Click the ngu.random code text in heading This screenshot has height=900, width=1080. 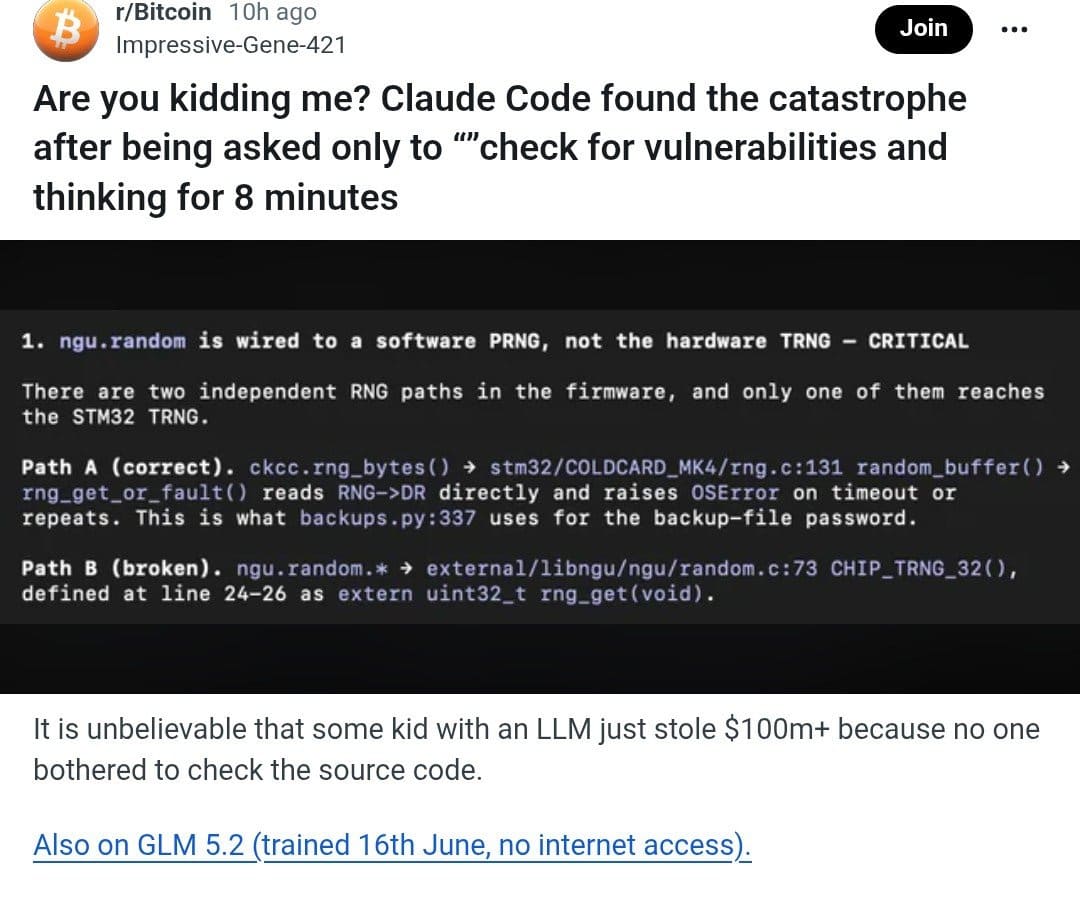(x=123, y=341)
